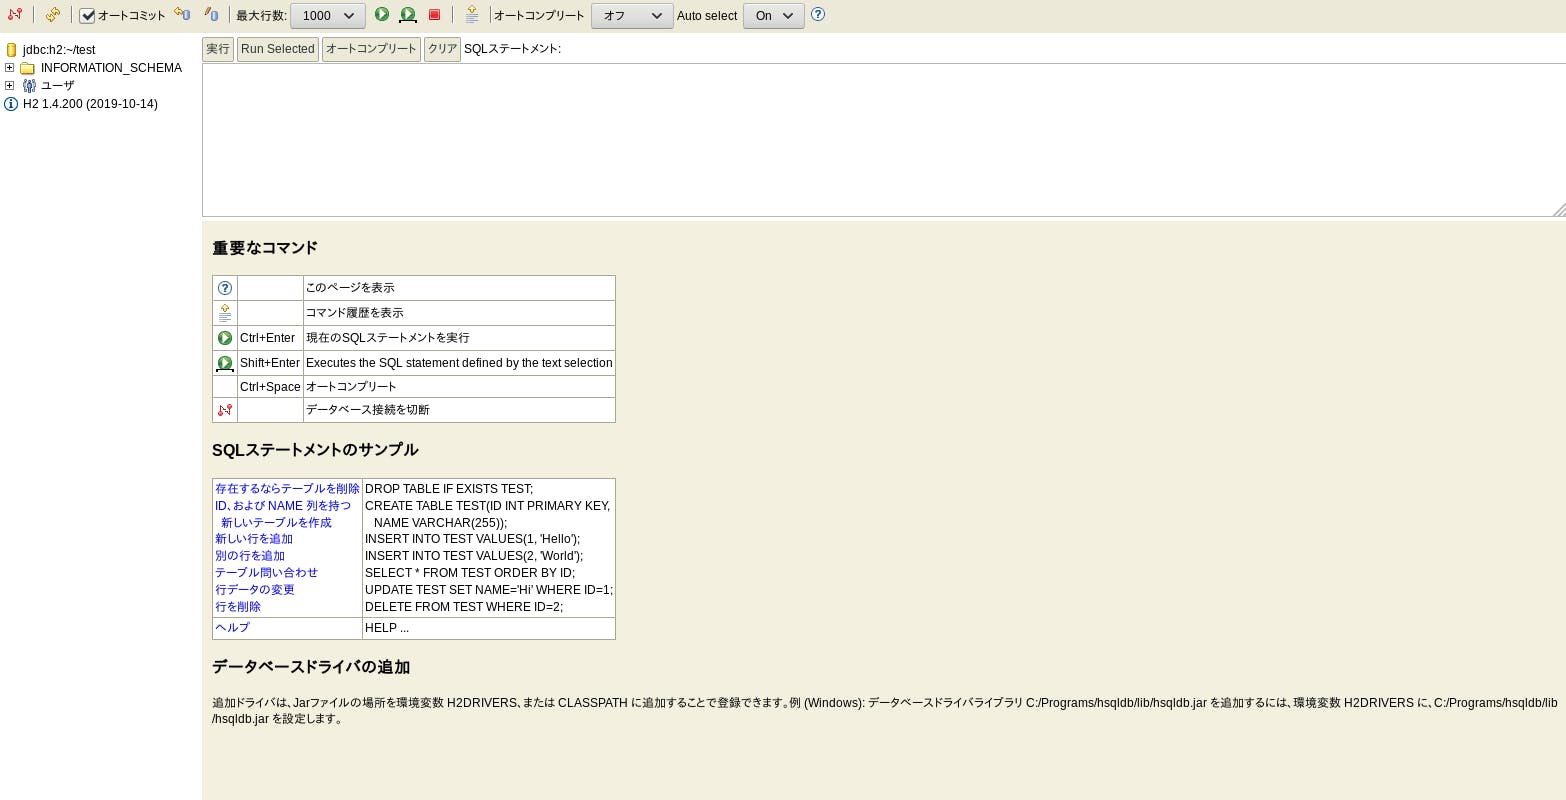Click the テーブル問い合わせ link
This screenshot has height=800, width=1566.
[x=266, y=573]
